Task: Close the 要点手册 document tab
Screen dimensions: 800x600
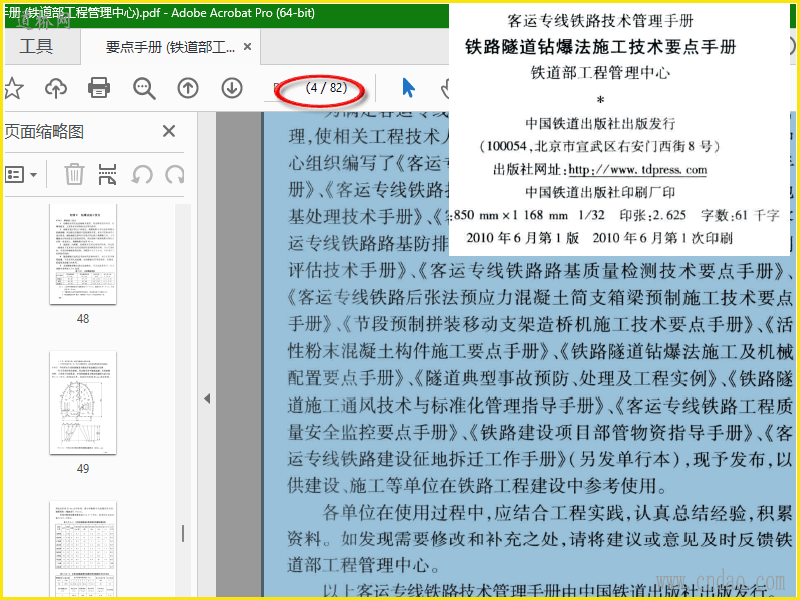Action: click(x=247, y=47)
